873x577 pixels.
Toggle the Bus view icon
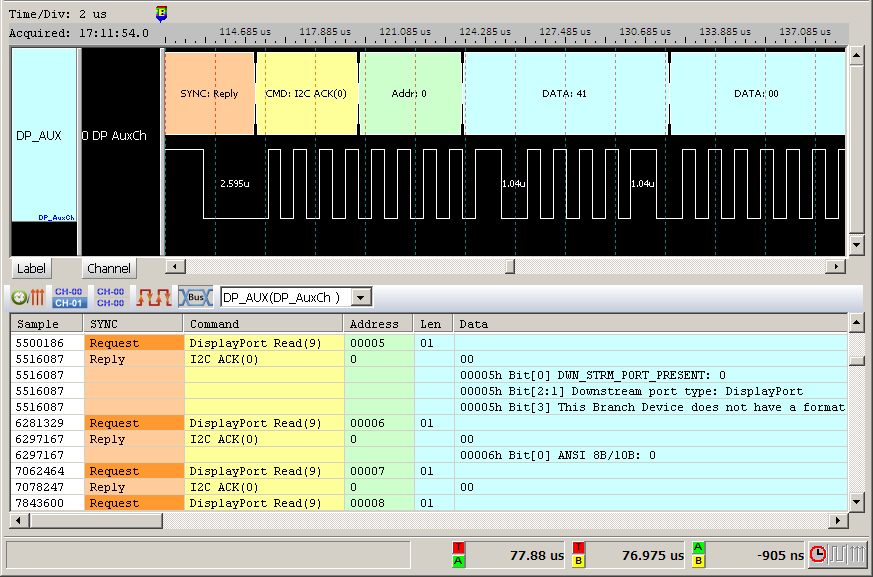point(195,297)
